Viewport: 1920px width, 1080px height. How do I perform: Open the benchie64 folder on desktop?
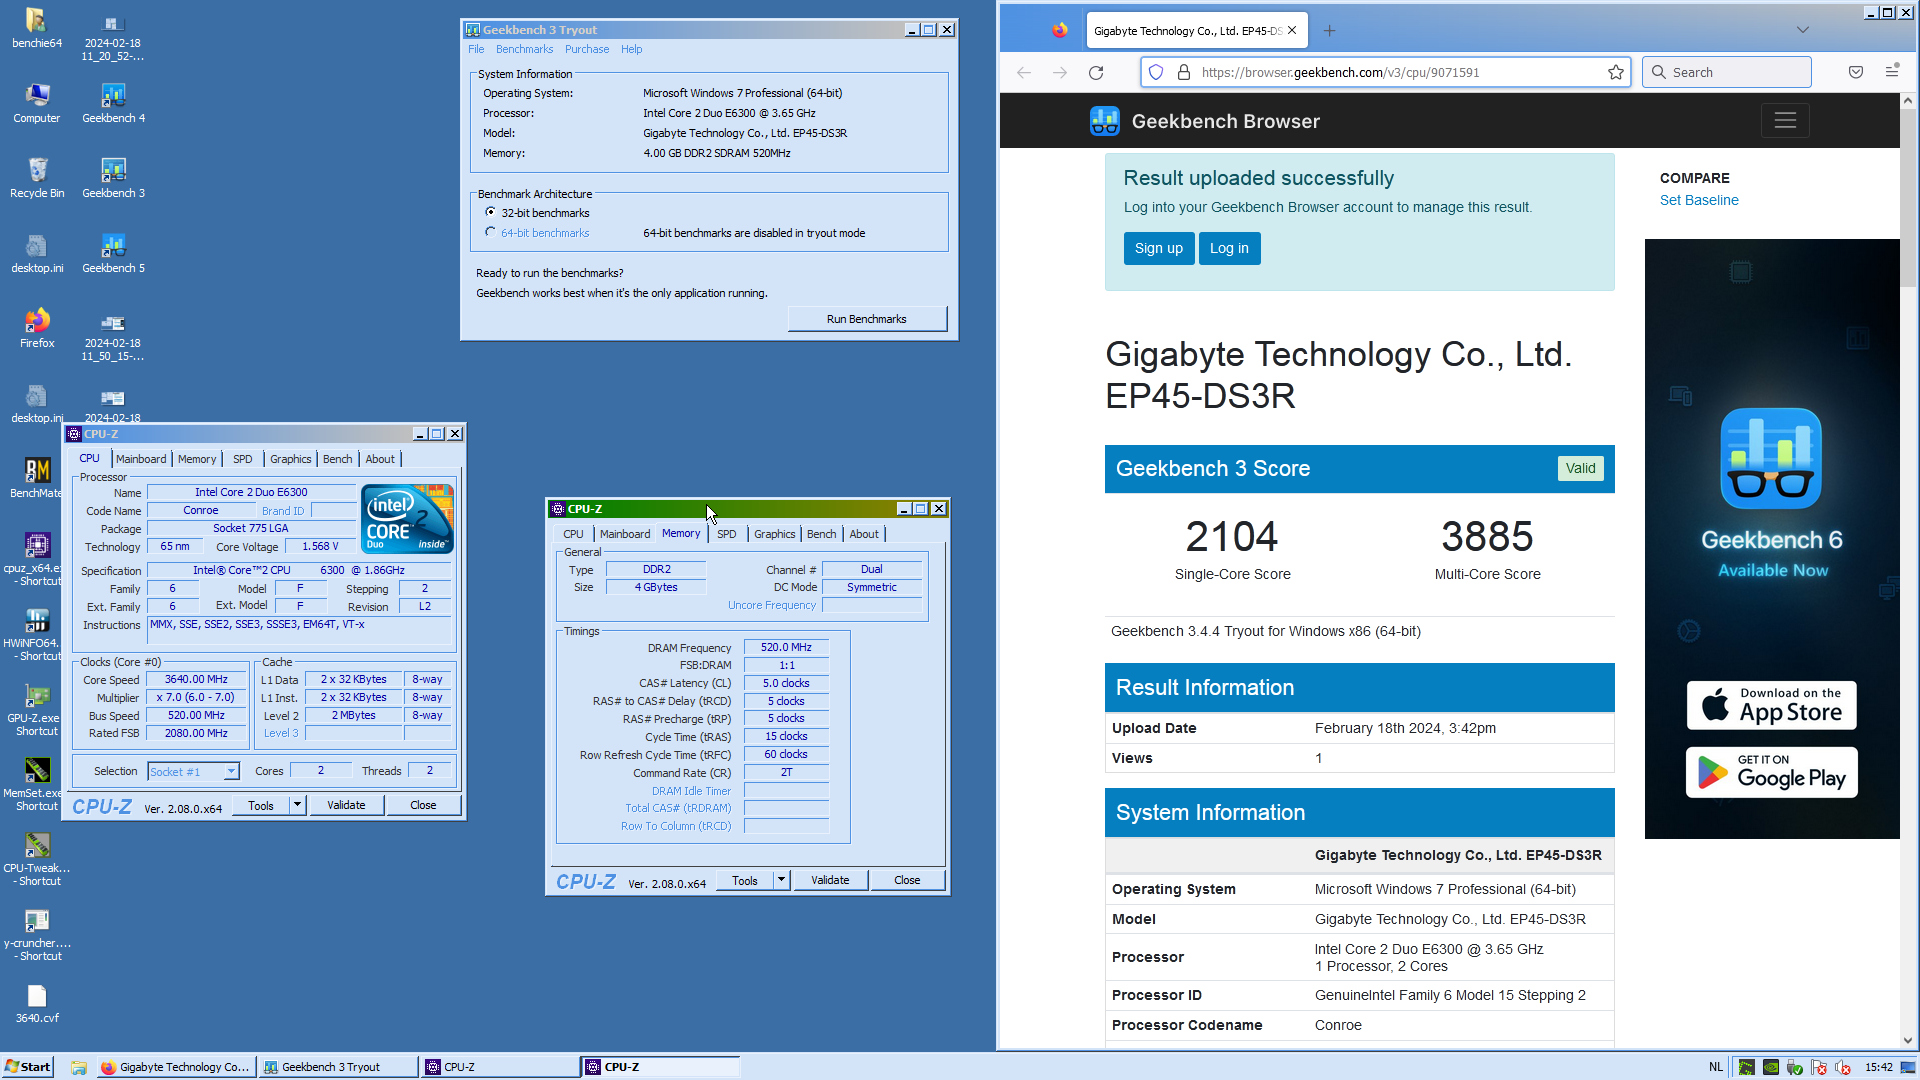pos(37,28)
